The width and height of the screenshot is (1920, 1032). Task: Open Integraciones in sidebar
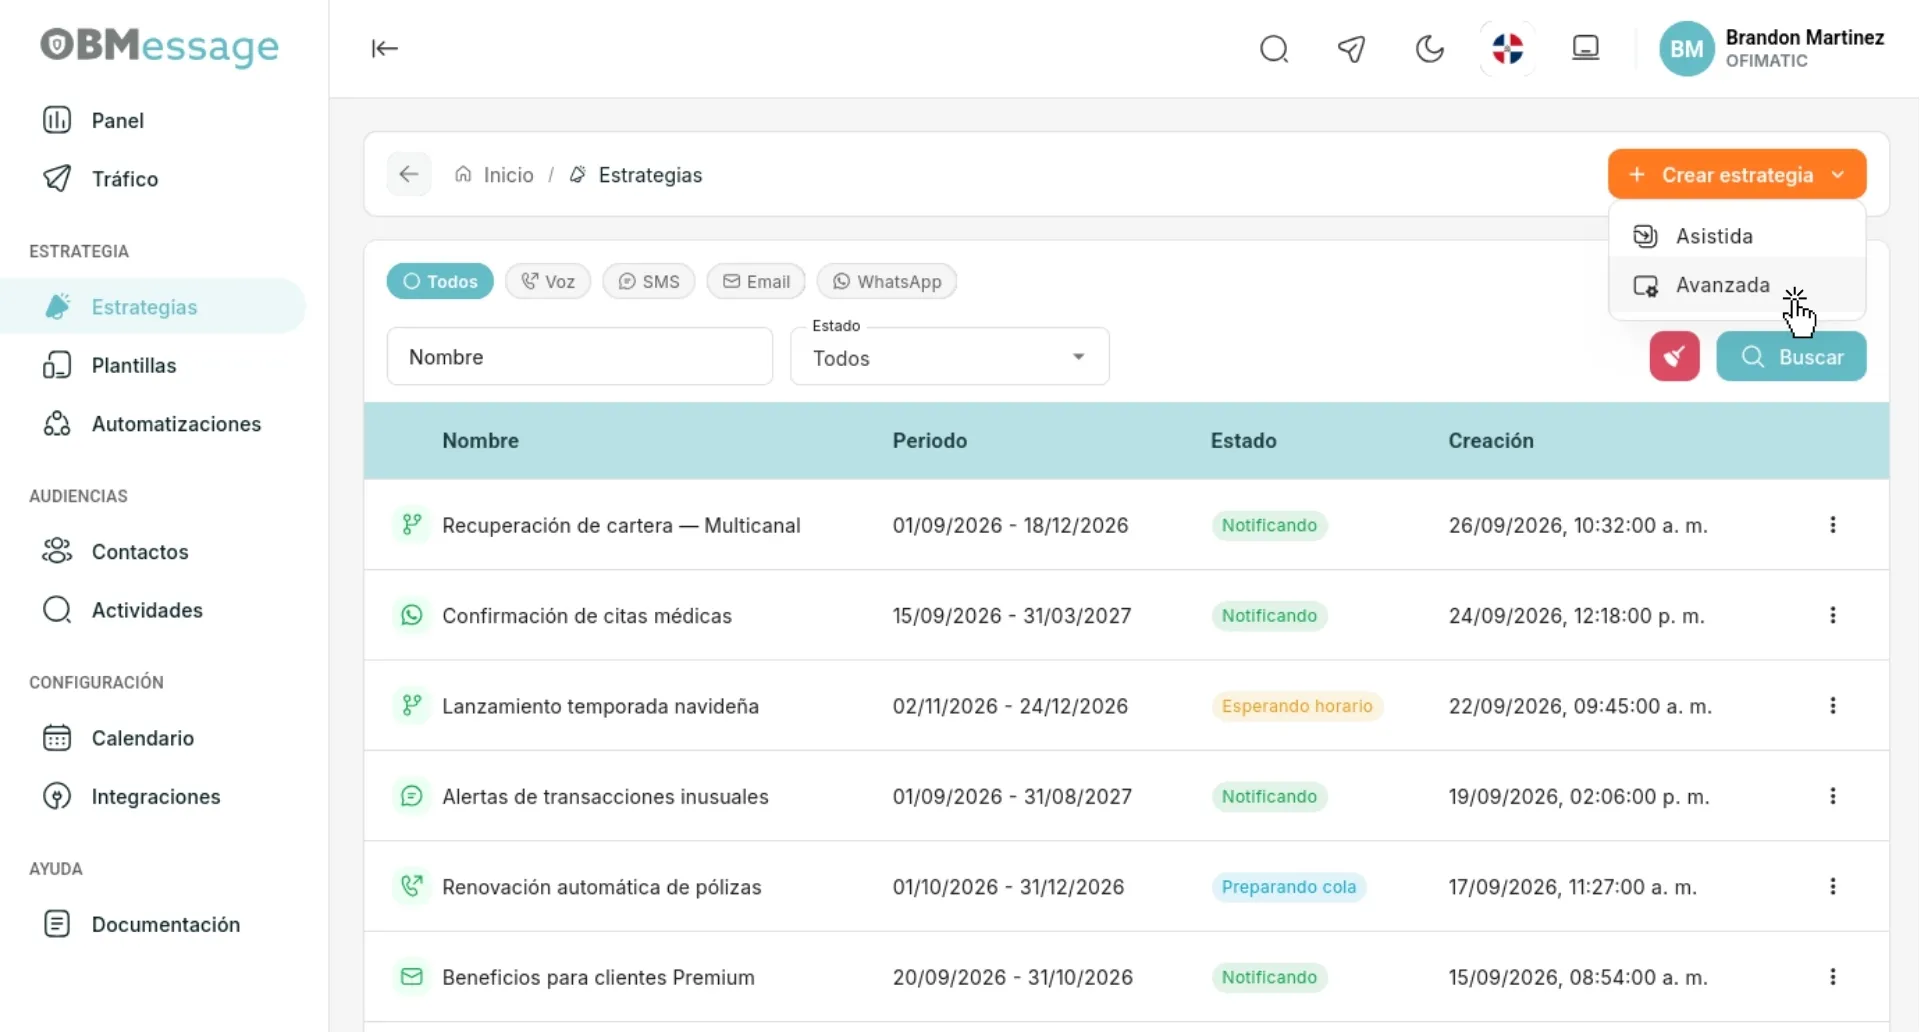(155, 796)
